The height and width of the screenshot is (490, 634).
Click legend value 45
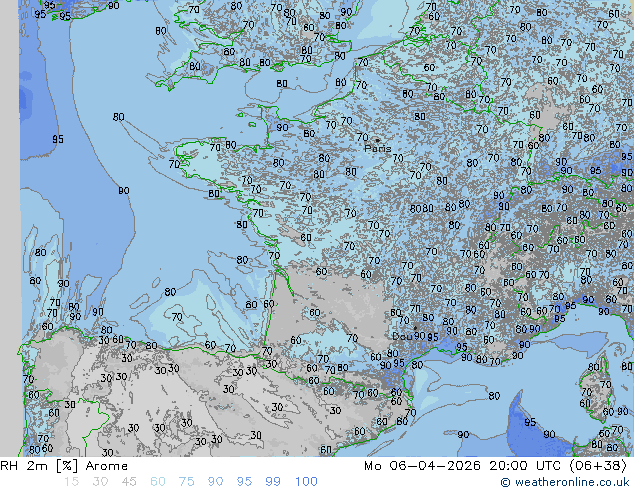click(129, 482)
